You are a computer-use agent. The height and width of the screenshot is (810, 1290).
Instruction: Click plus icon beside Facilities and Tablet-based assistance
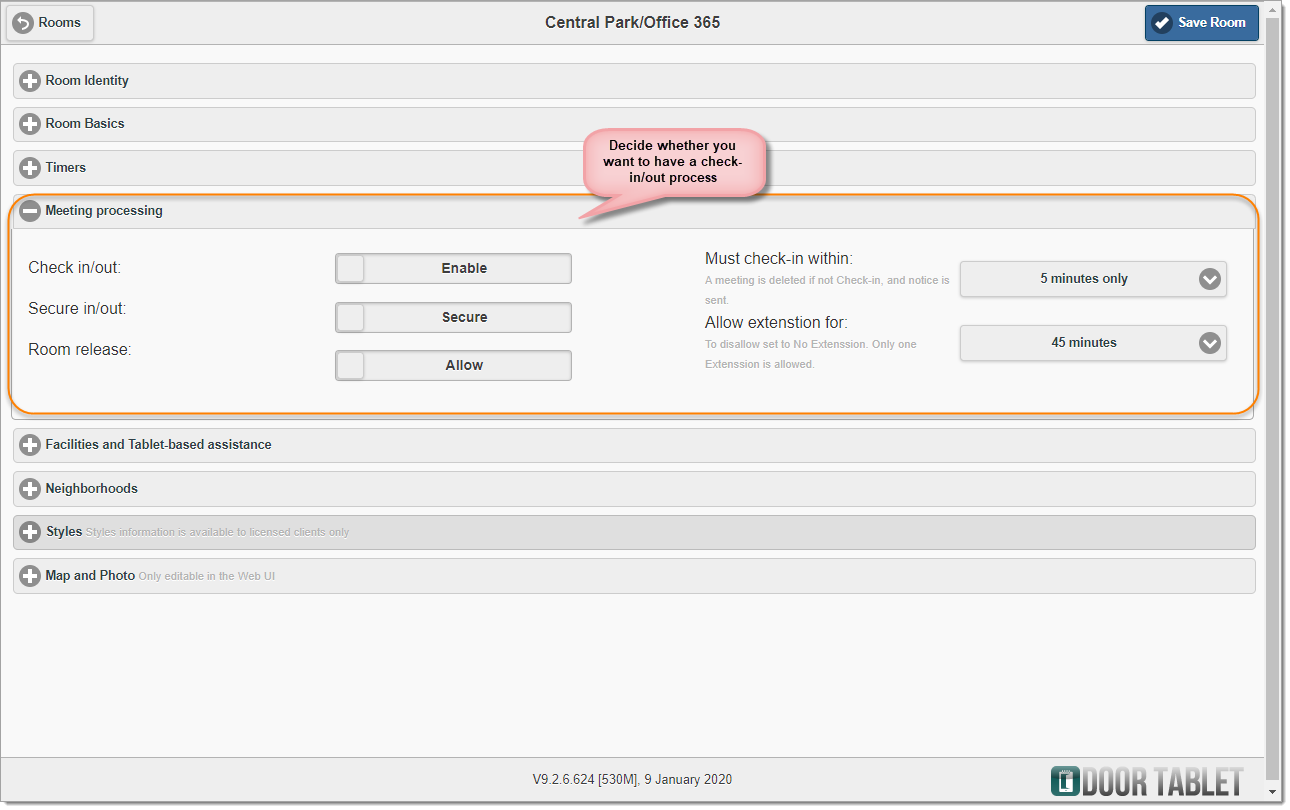30,445
